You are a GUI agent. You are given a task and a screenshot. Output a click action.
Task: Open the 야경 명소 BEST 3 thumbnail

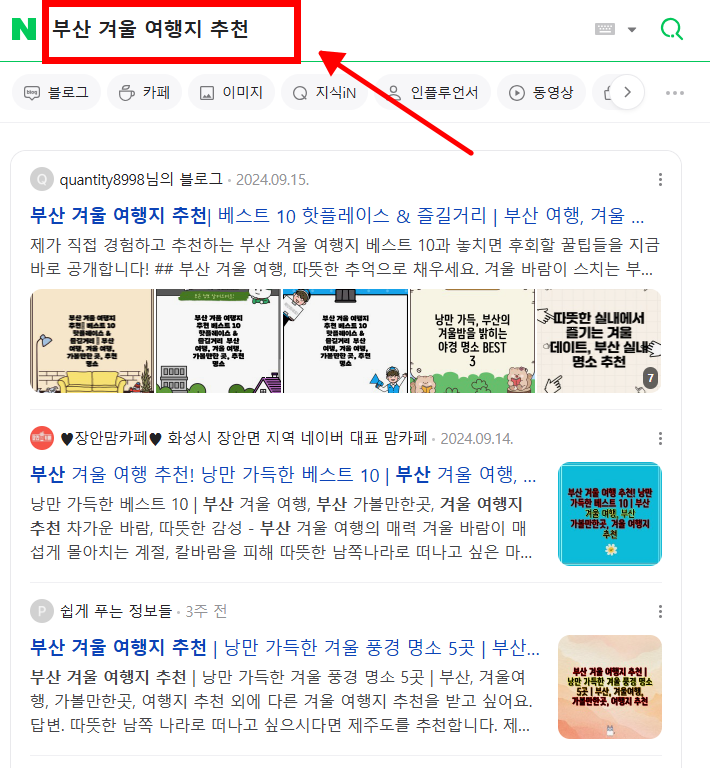(472, 341)
